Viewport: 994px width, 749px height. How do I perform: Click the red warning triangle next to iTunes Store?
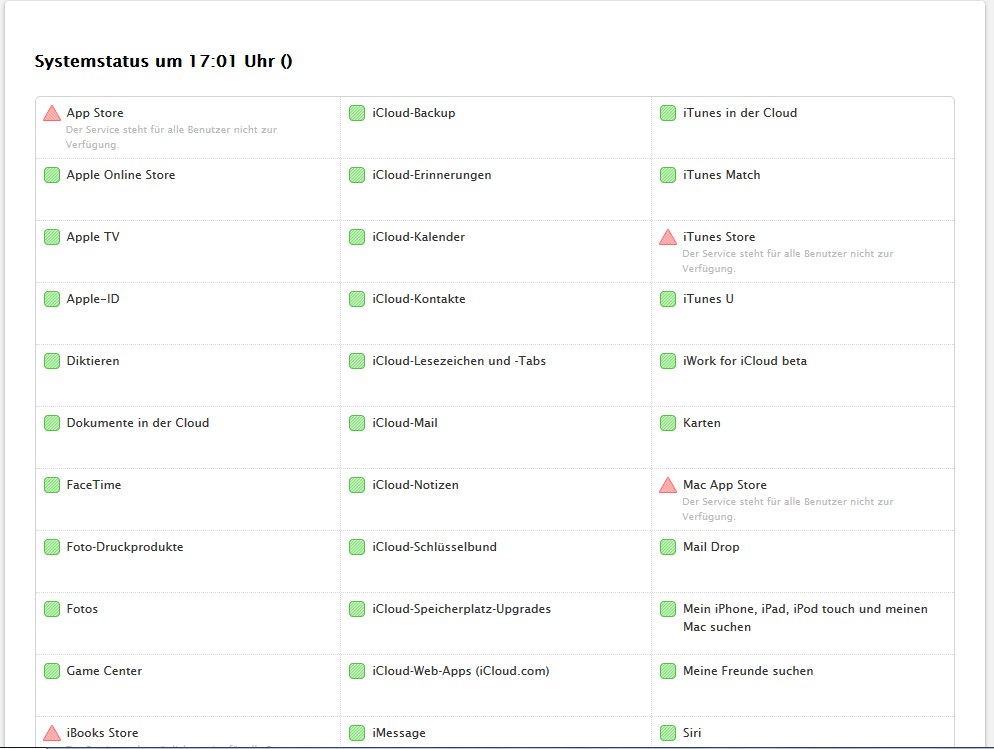tap(668, 237)
